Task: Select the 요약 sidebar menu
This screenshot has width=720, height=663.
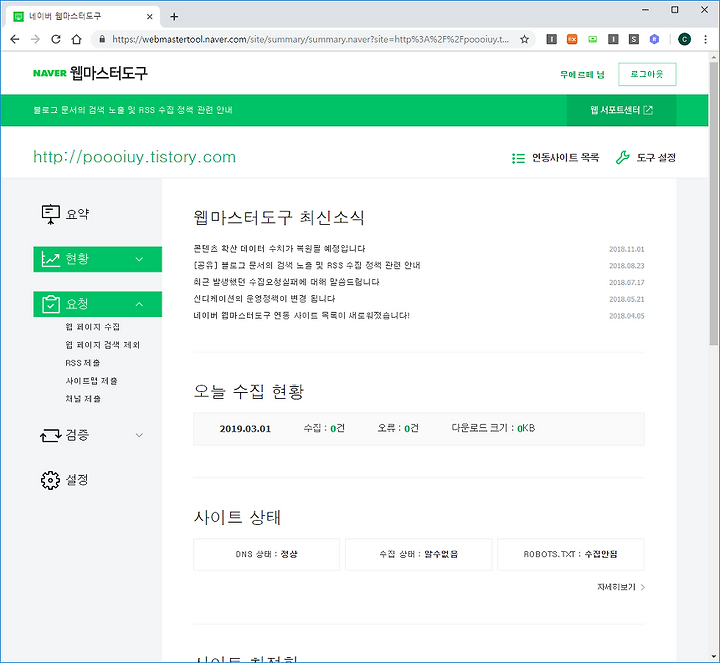Action: (77, 214)
